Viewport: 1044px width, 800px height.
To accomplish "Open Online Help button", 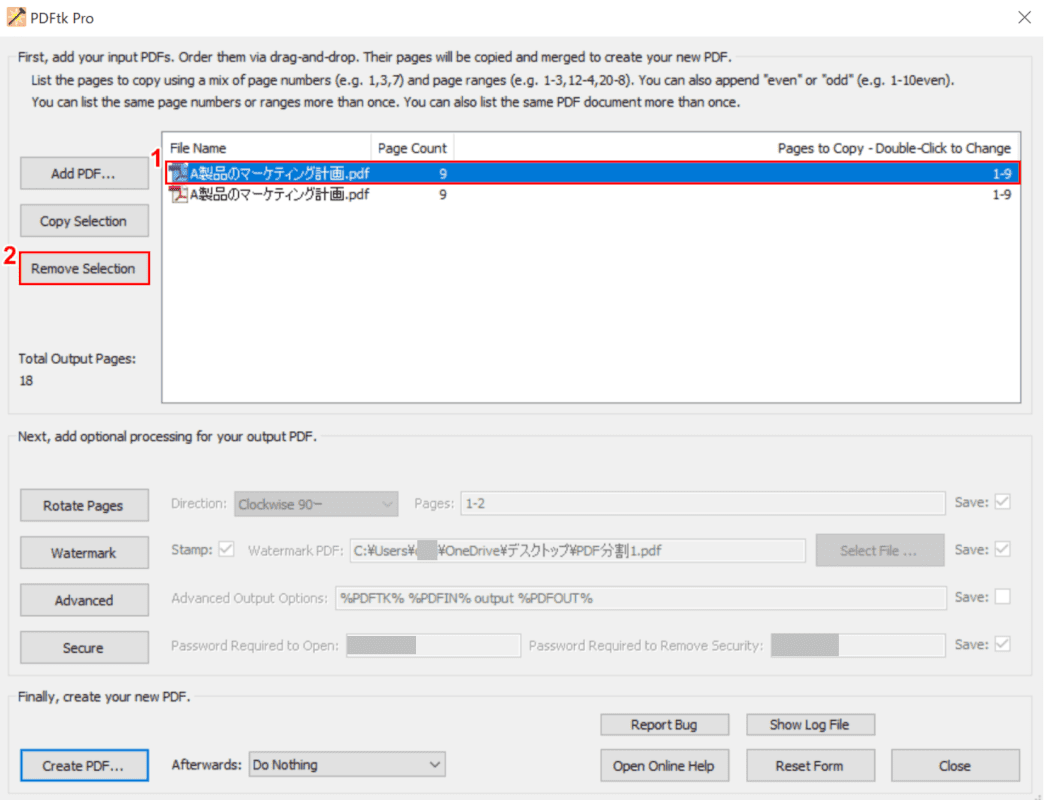I will [664, 765].
